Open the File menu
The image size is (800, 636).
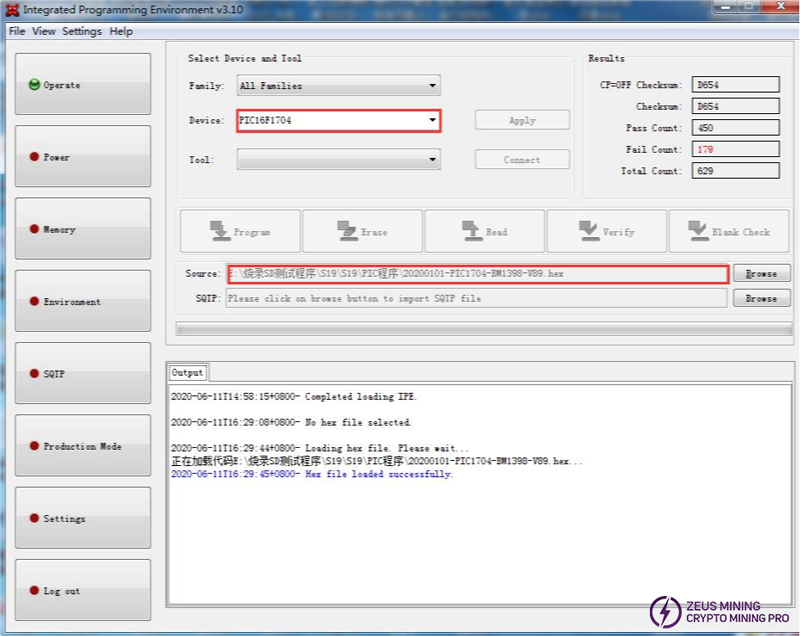16,31
